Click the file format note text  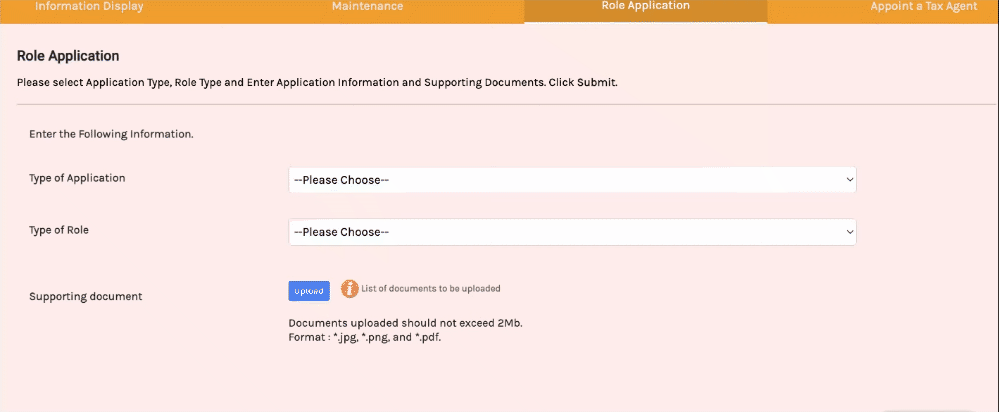pyautogui.click(x=365, y=337)
